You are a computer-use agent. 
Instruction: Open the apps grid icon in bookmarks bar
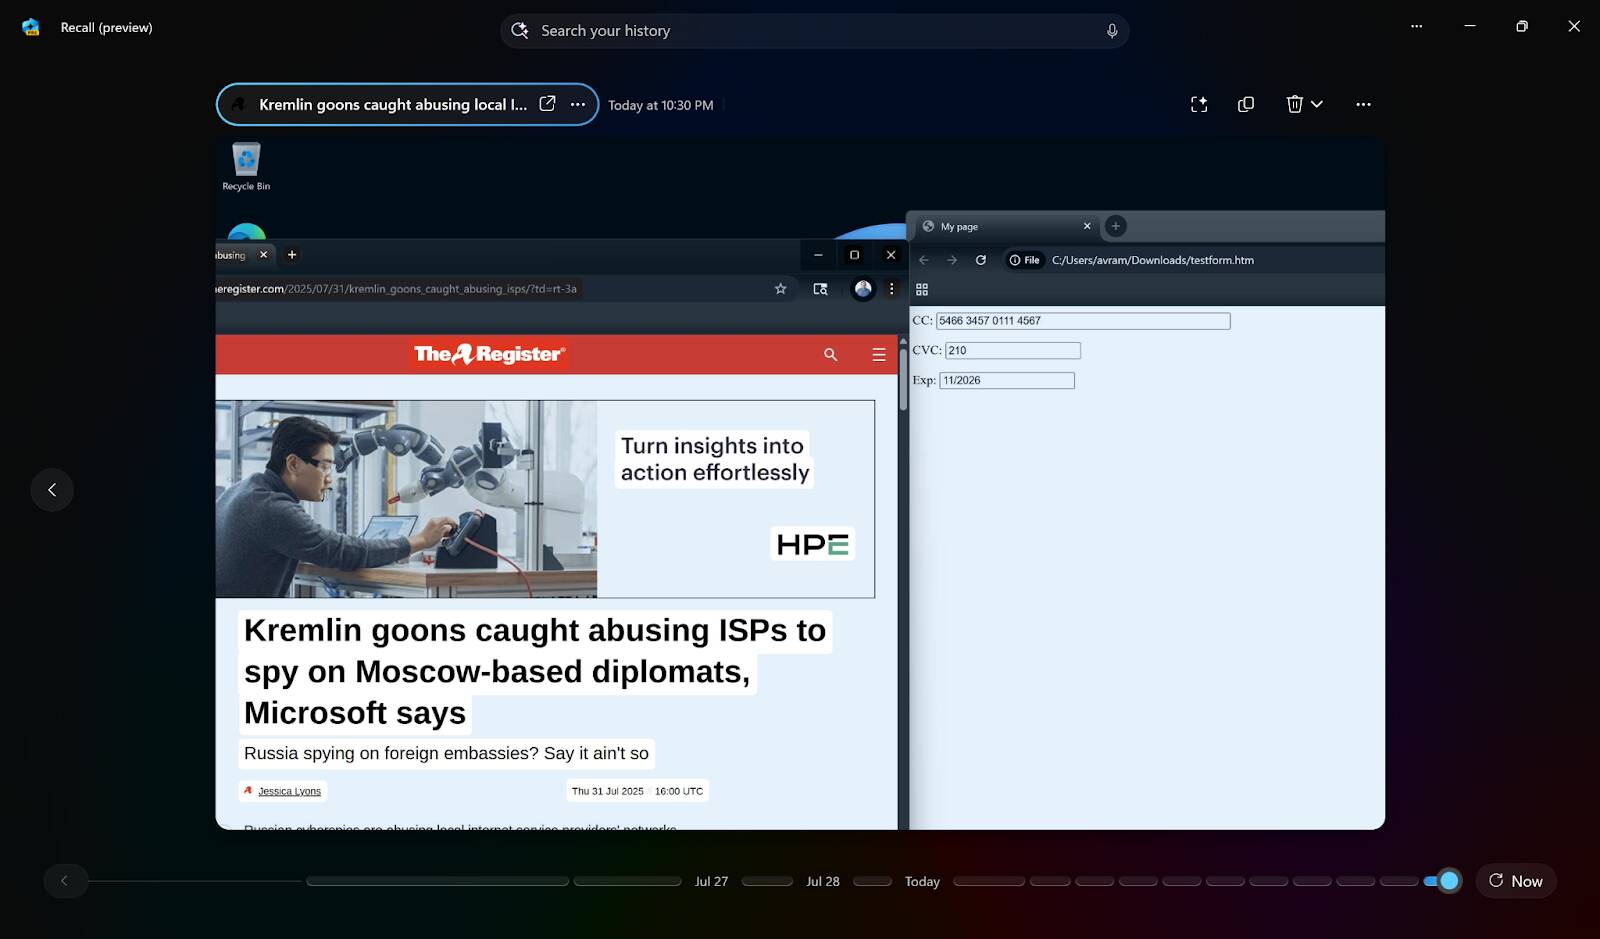tap(922, 289)
